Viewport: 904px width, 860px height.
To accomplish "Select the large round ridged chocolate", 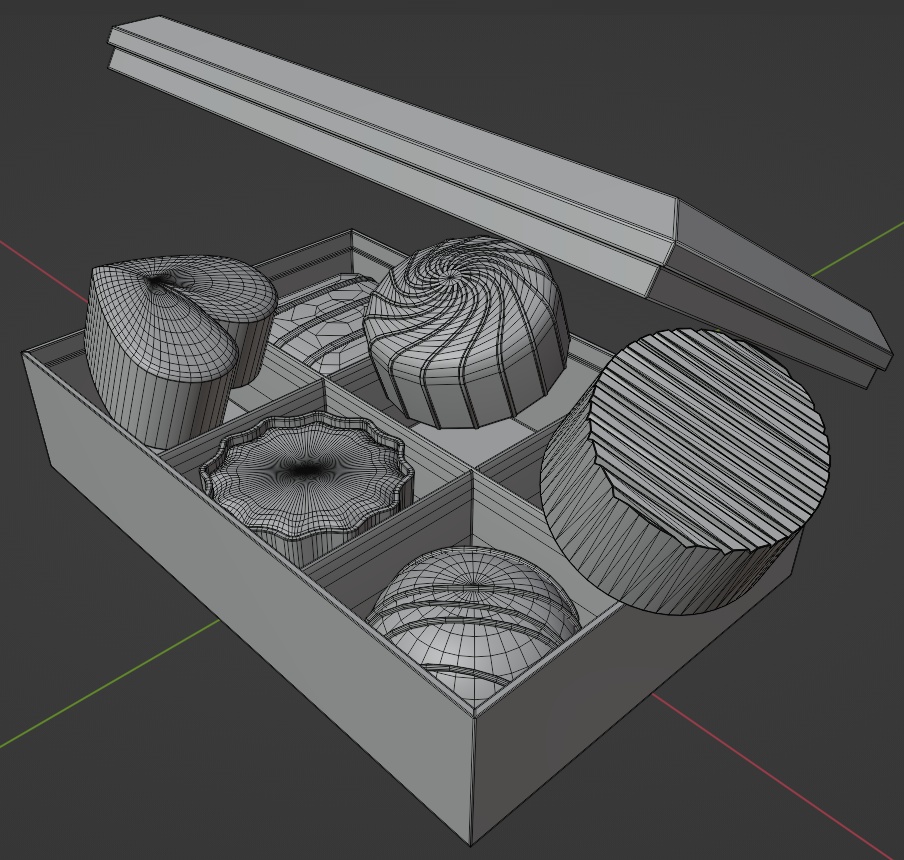I will pos(683,473).
